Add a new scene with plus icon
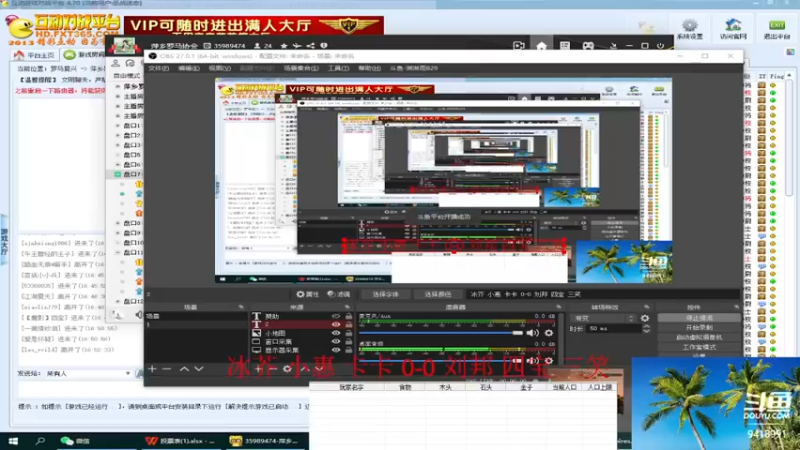This screenshot has height=450, width=800. point(152,368)
